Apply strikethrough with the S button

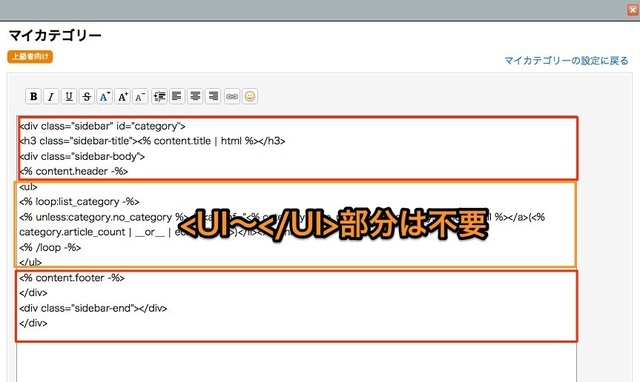pos(87,97)
